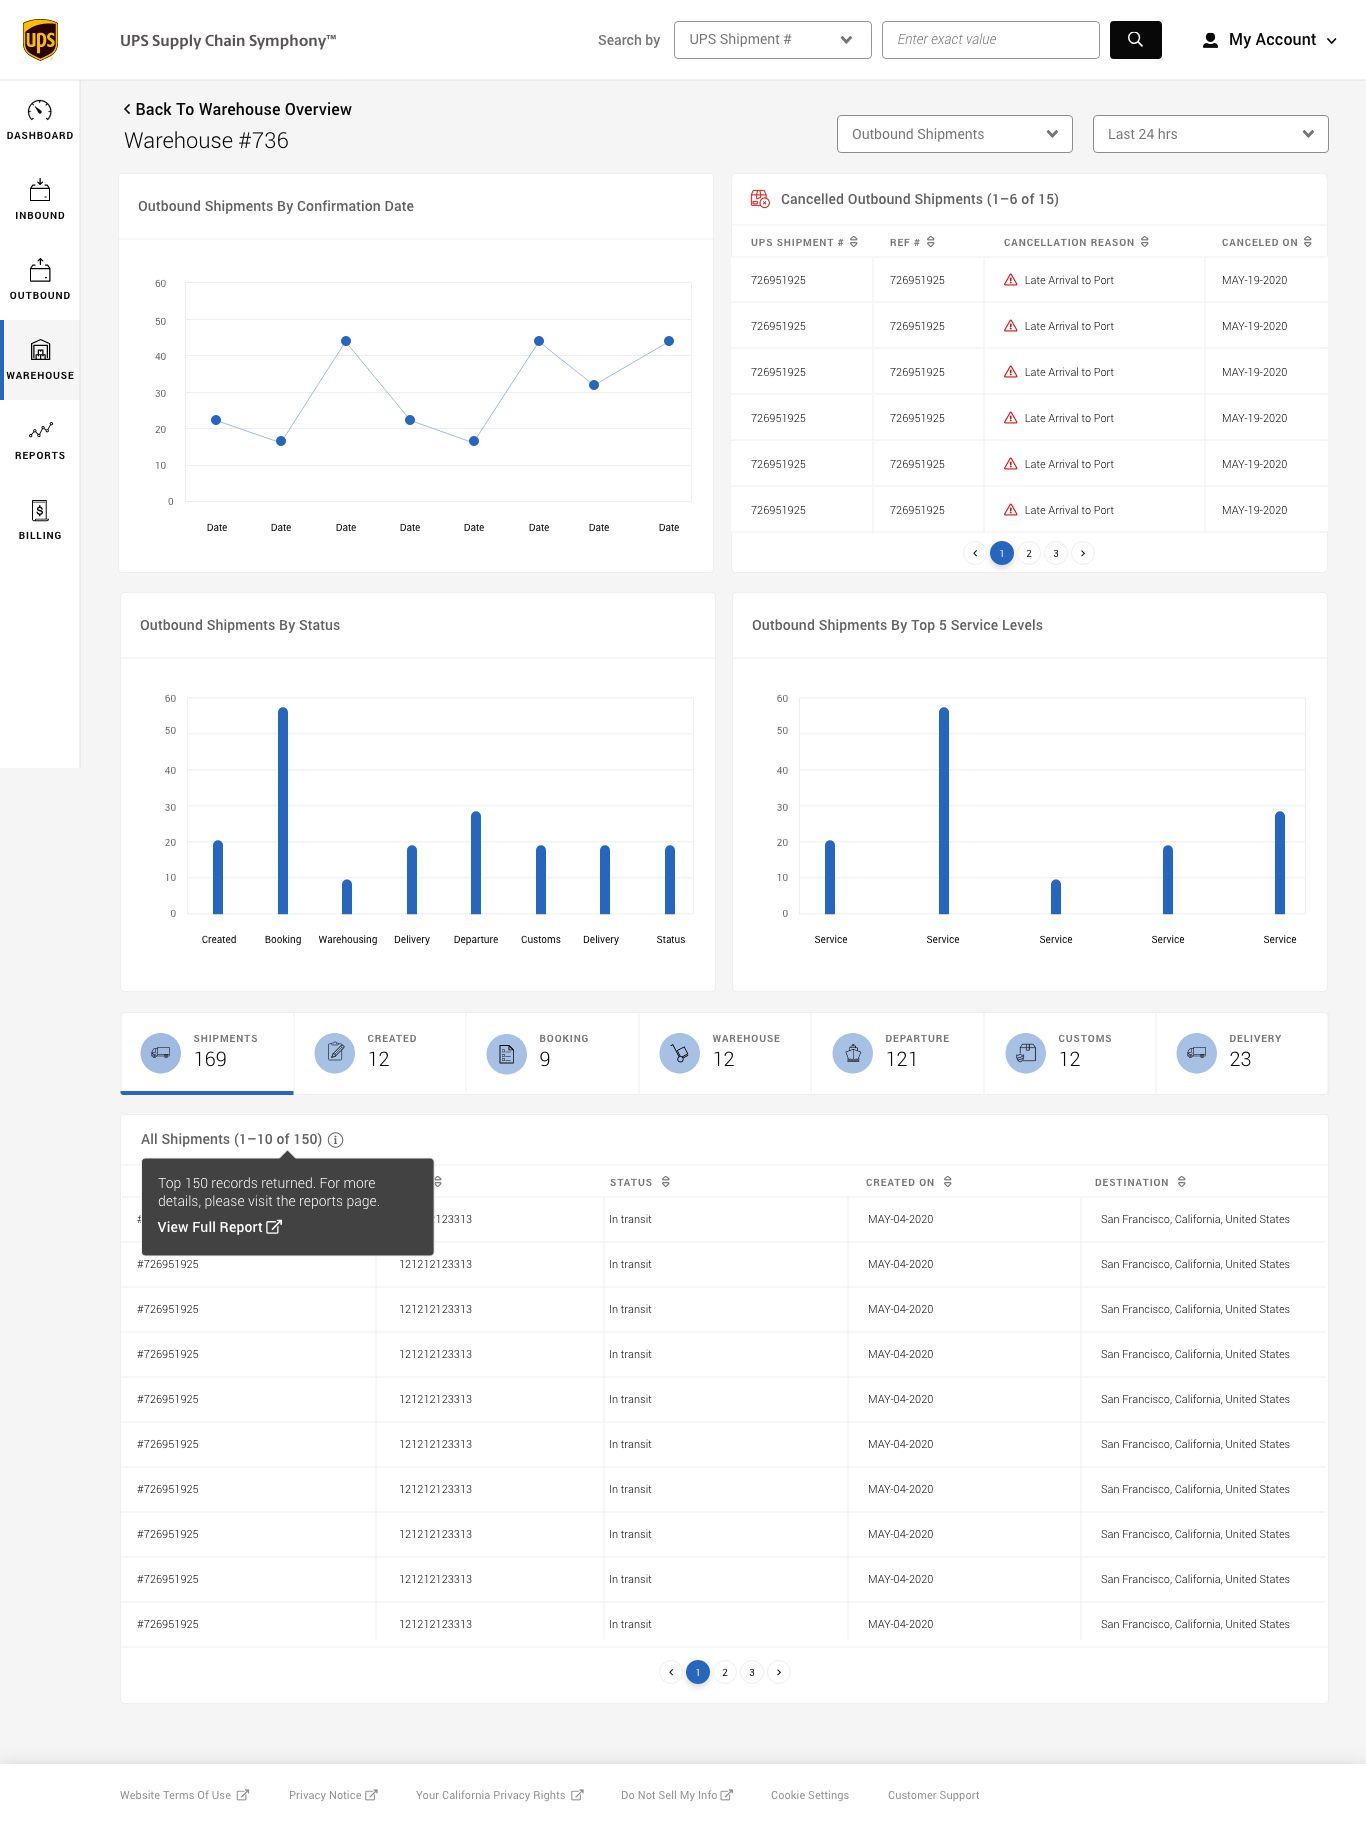The width and height of the screenshot is (1366, 1823).
Task: Open Cookie Settings footer link
Action: pyautogui.click(x=810, y=1795)
